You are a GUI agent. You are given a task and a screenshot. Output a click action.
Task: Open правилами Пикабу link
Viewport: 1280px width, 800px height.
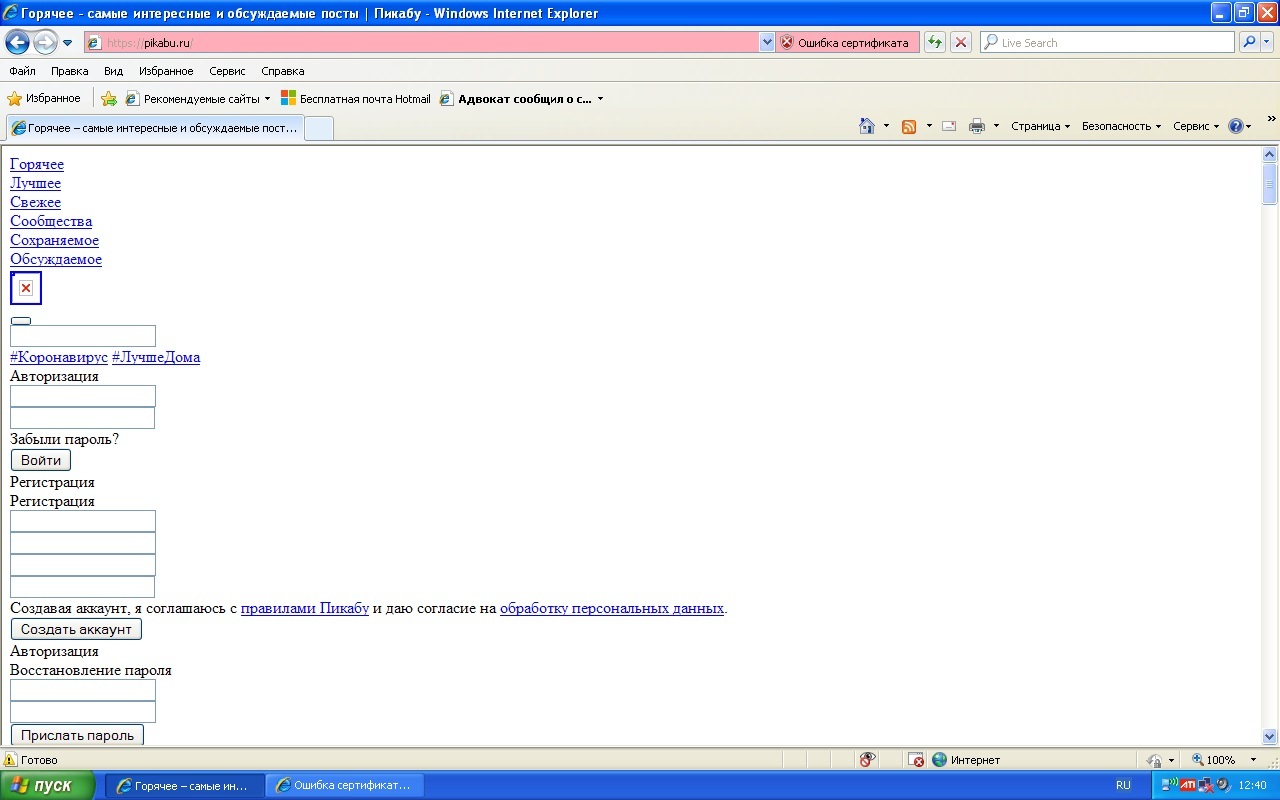pyautogui.click(x=305, y=608)
